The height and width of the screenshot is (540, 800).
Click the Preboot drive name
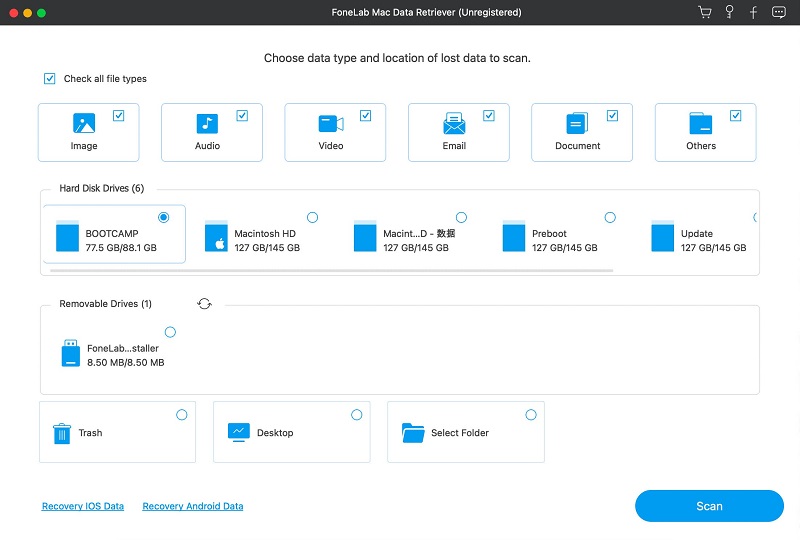tap(549, 233)
